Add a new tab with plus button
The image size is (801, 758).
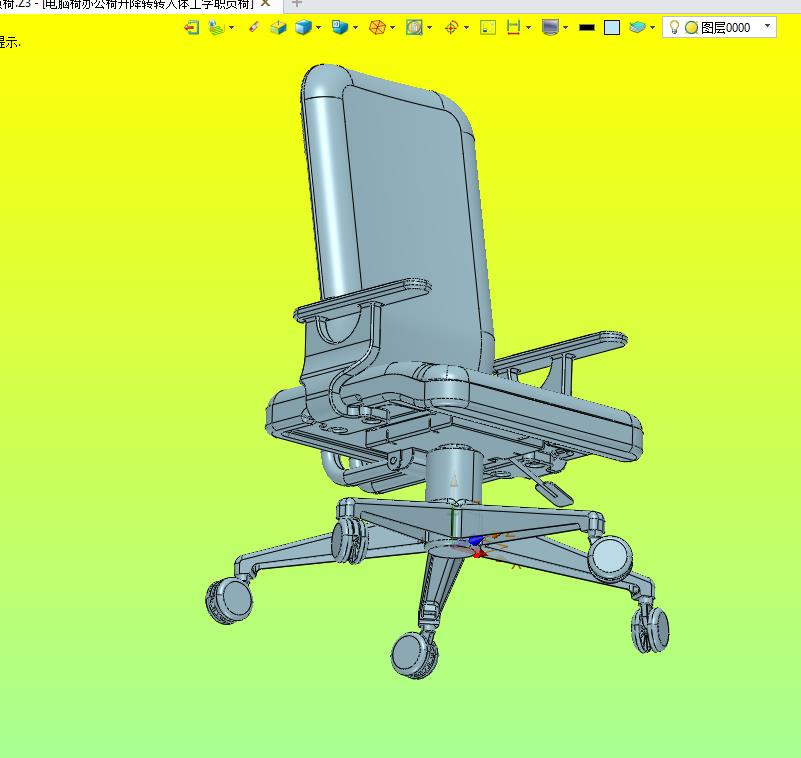coord(296,4)
